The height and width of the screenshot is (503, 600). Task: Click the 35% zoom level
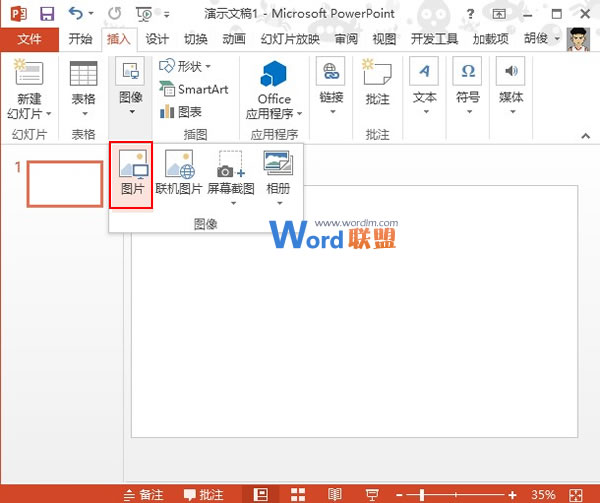pyautogui.click(x=543, y=495)
